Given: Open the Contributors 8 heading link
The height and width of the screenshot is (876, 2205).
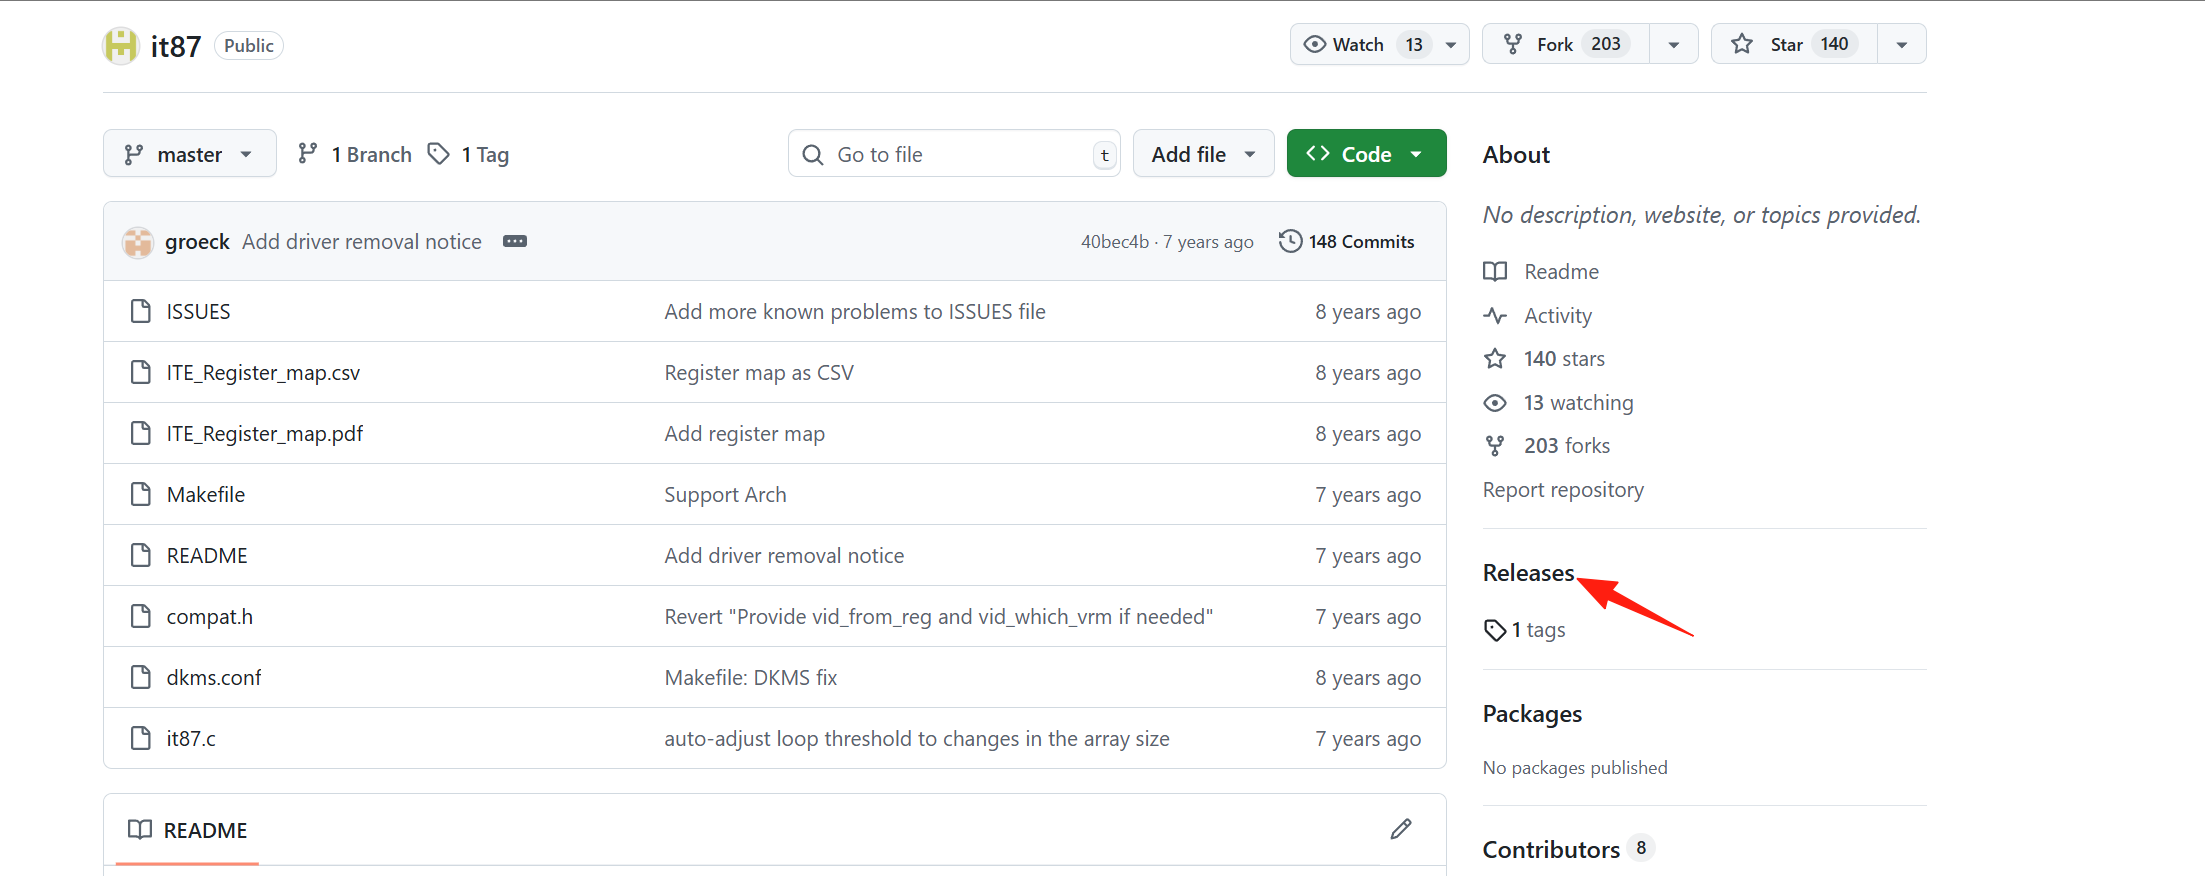Looking at the screenshot, I should pos(1568,849).
